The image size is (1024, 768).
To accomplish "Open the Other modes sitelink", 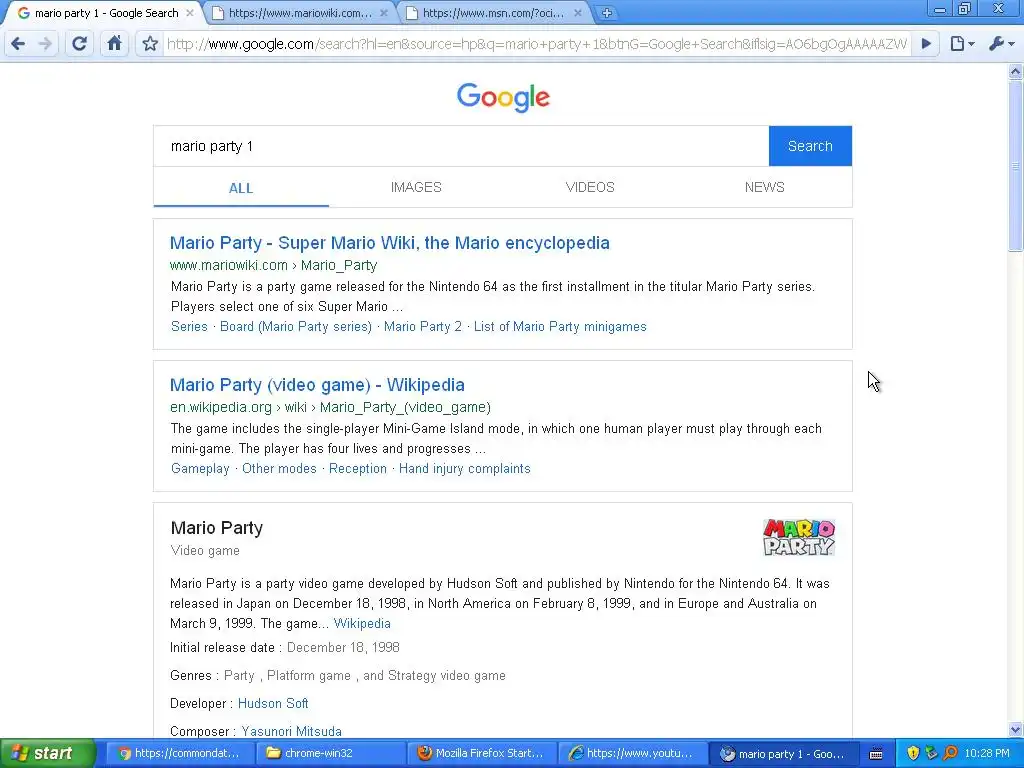I will click(x=279, y=469).
